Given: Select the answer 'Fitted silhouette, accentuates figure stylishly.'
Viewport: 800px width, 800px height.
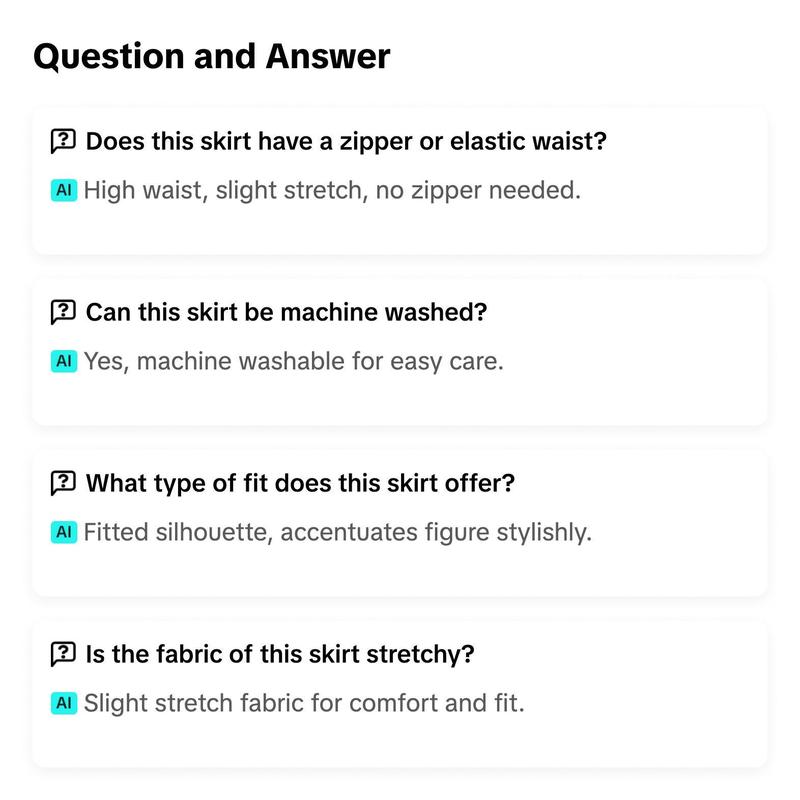Looking at the screenshot, I should [x=338, y=532].
